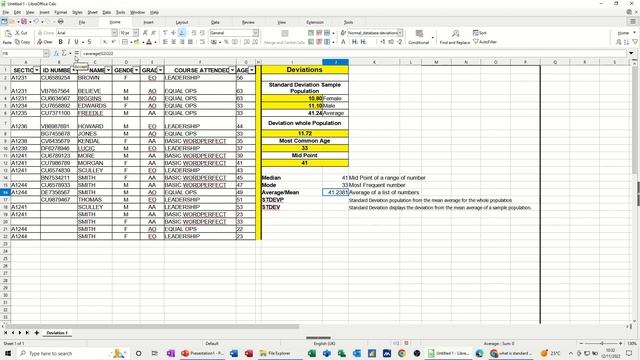Screen dimensions: 640x360
Task: Expand the formula bar
Action: coord(631,53)
